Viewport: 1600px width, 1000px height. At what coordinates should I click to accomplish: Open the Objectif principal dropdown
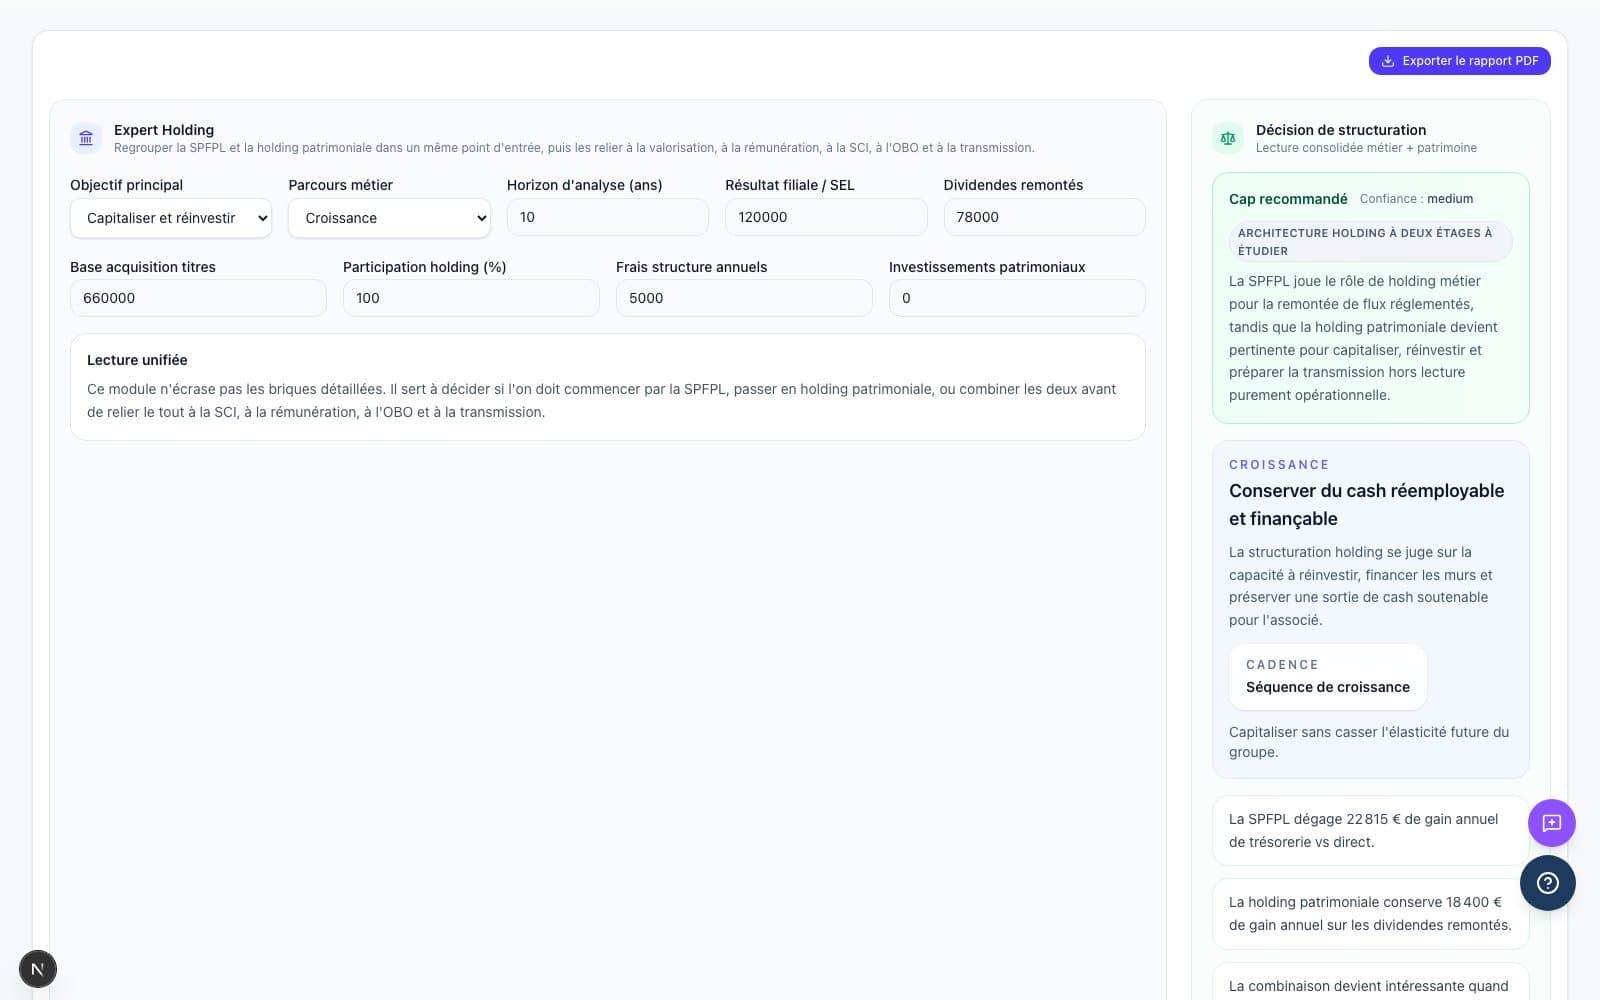pos(170,218)
